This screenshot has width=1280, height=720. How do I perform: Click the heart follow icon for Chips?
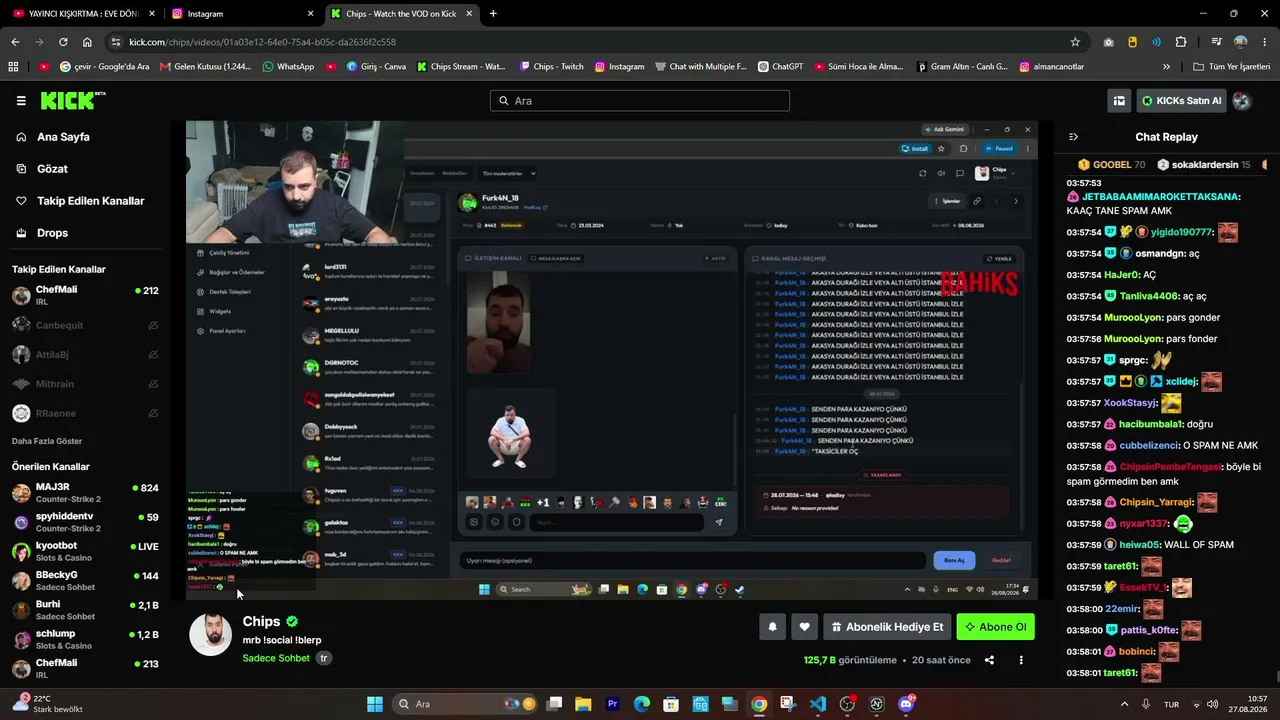(804, 627)
